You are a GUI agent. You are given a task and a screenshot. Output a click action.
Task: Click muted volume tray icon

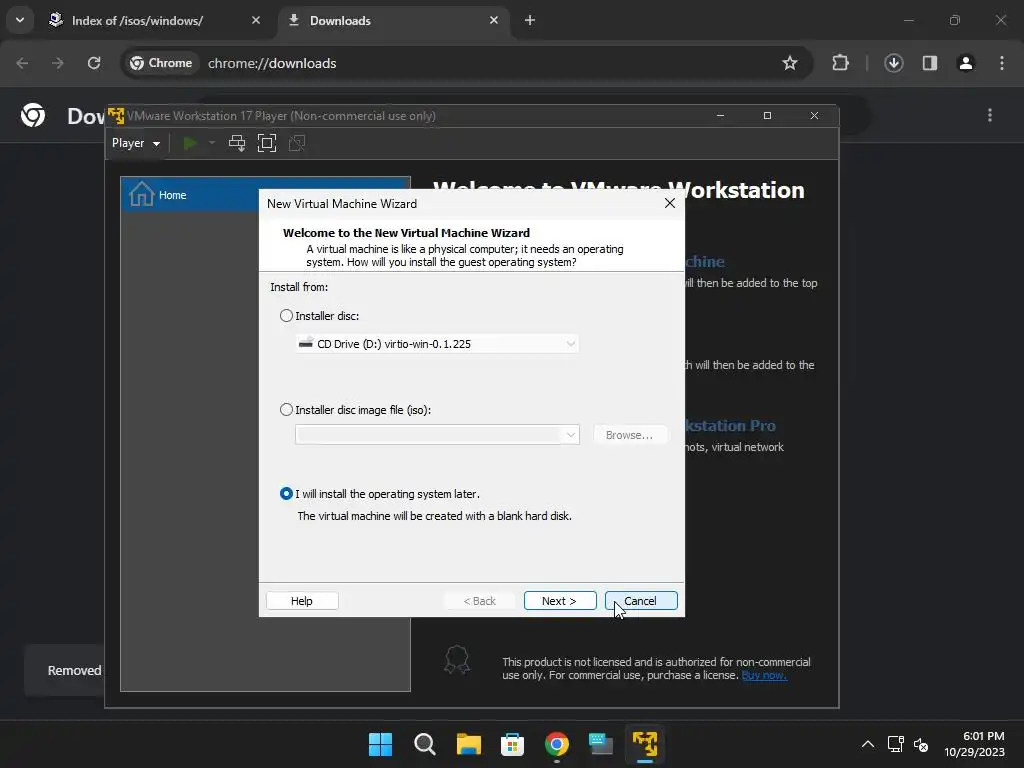[x=921, y=744]
